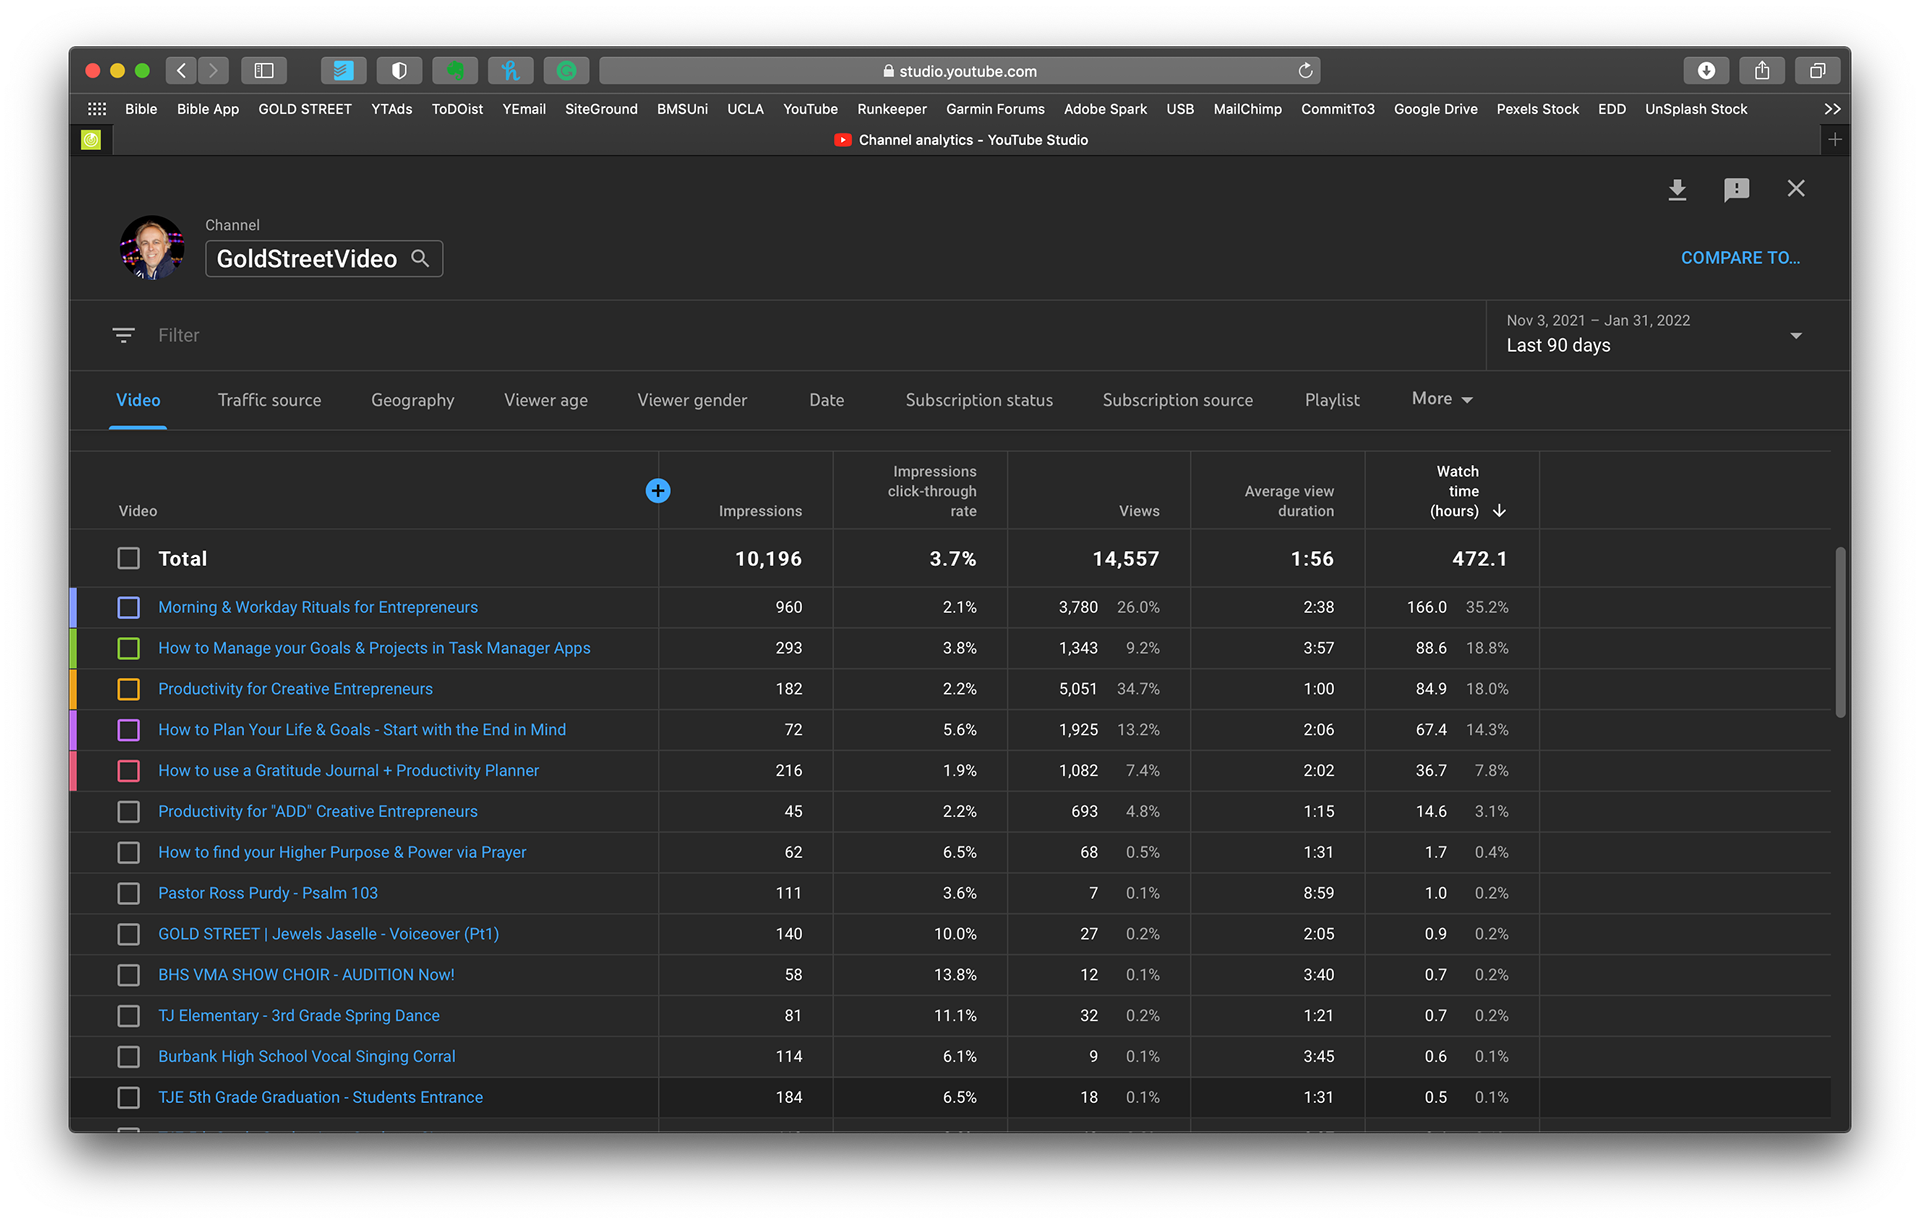Switch to the Traffic source tab
The width and height of the screenshot is (1920, 1224).
tap(269, 400)
